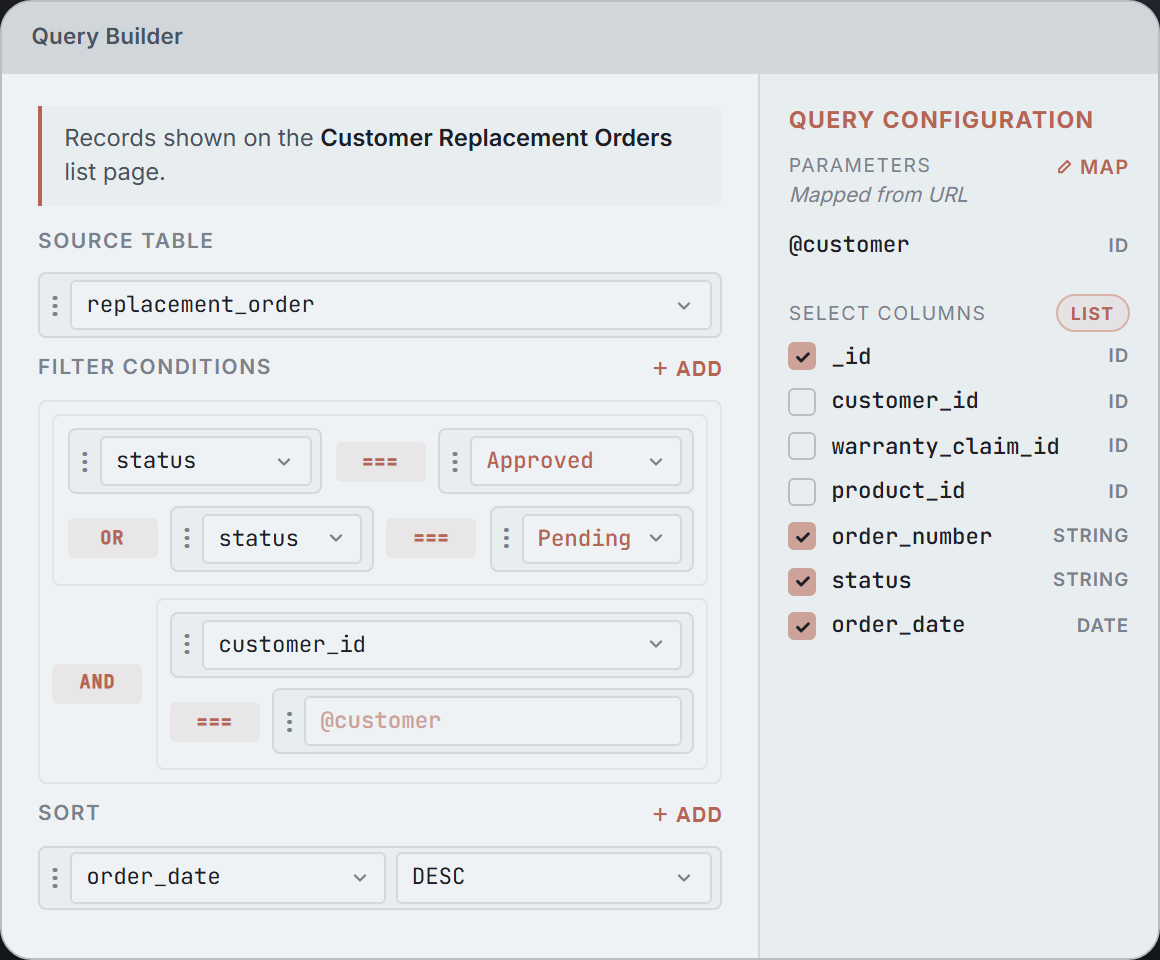
Task: Click drag handle next to first status field
Action: (x=85, y=462)
